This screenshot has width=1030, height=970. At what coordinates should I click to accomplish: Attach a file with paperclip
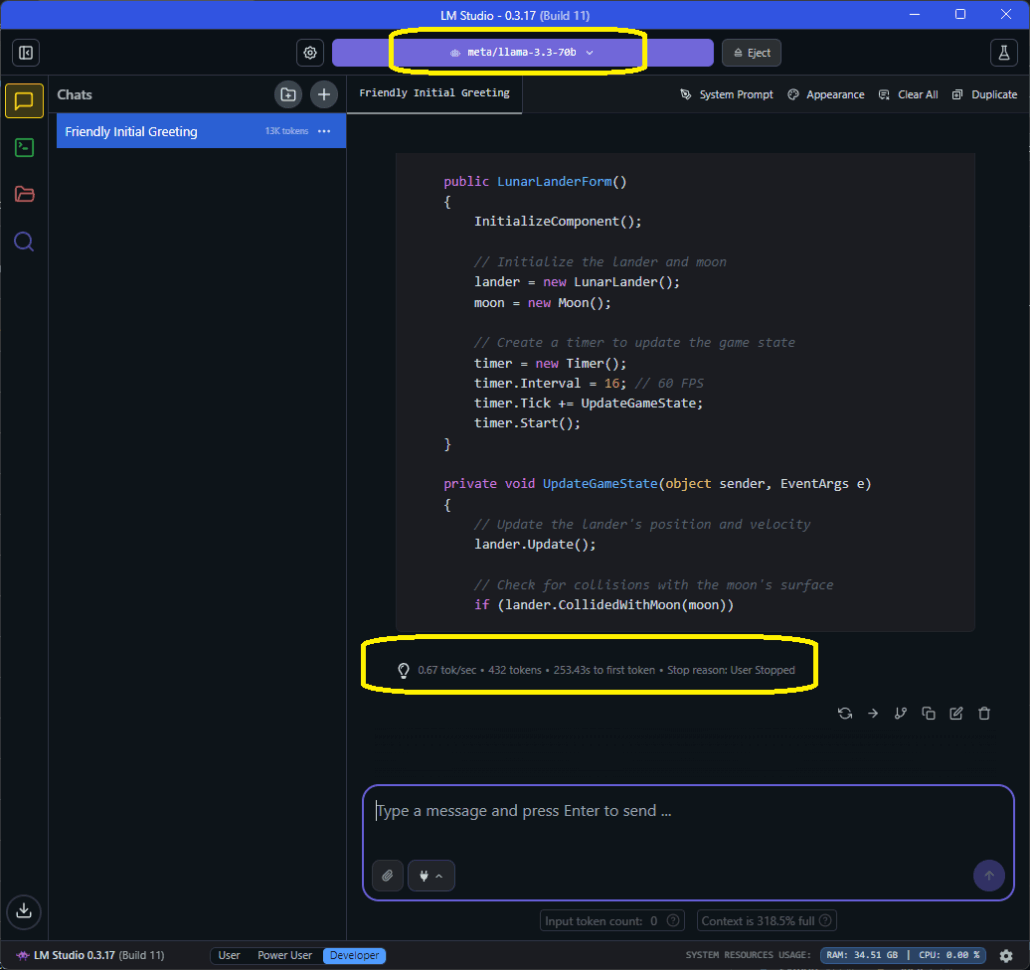tap(388, 875)
